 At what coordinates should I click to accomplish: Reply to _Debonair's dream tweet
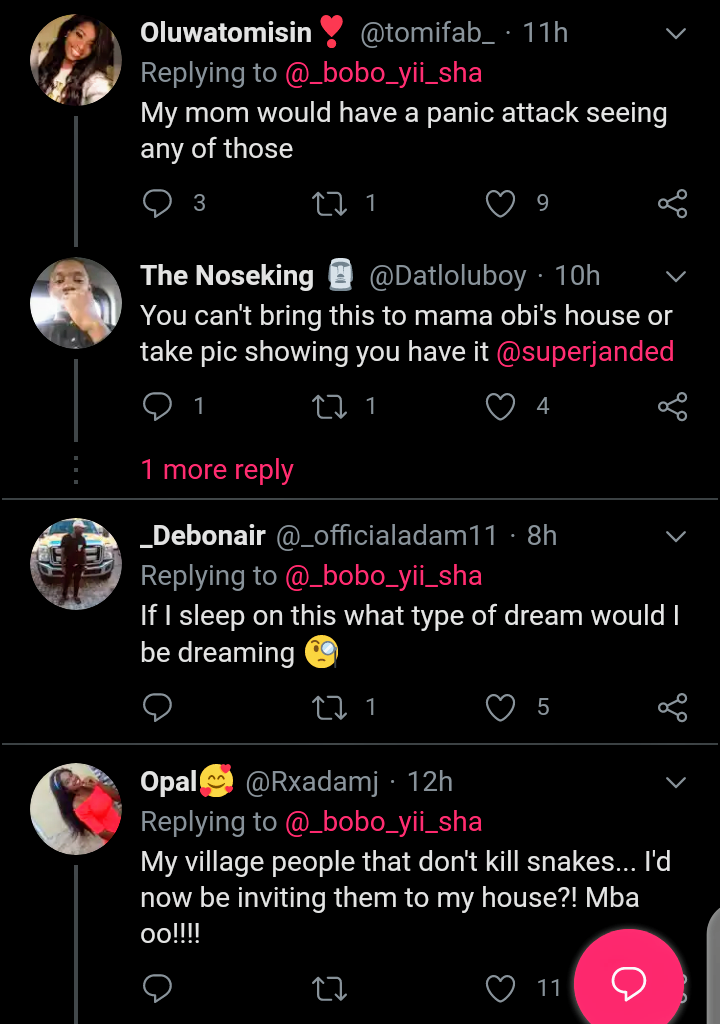[x=158, y=708]
